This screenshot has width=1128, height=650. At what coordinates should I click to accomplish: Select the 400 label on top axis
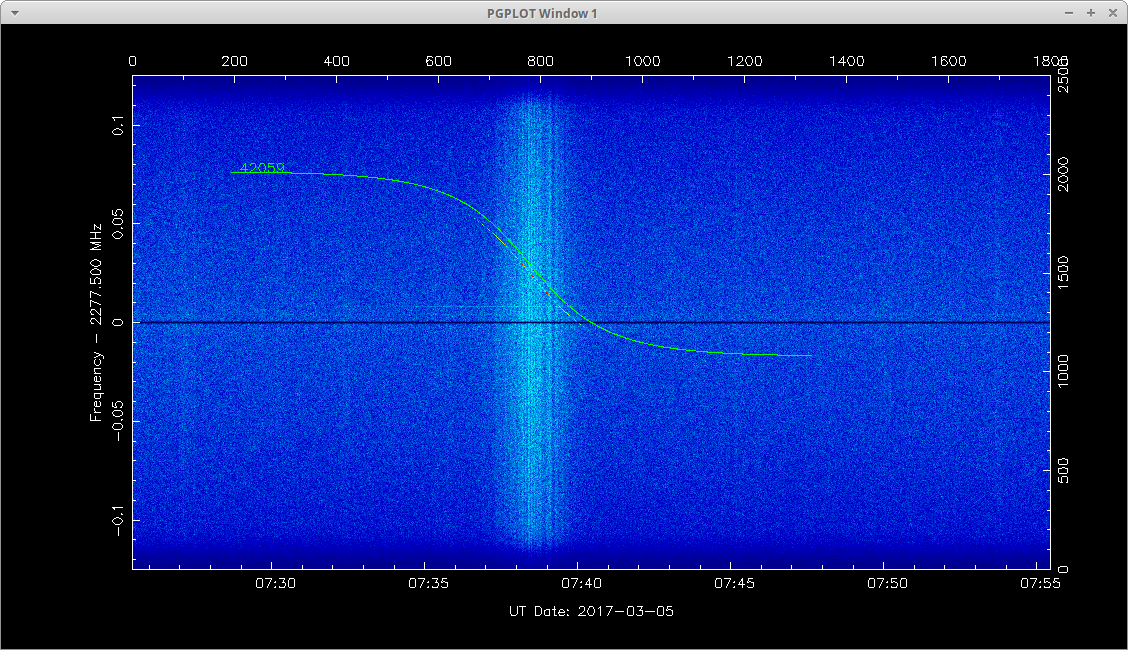tap(336, 61)
